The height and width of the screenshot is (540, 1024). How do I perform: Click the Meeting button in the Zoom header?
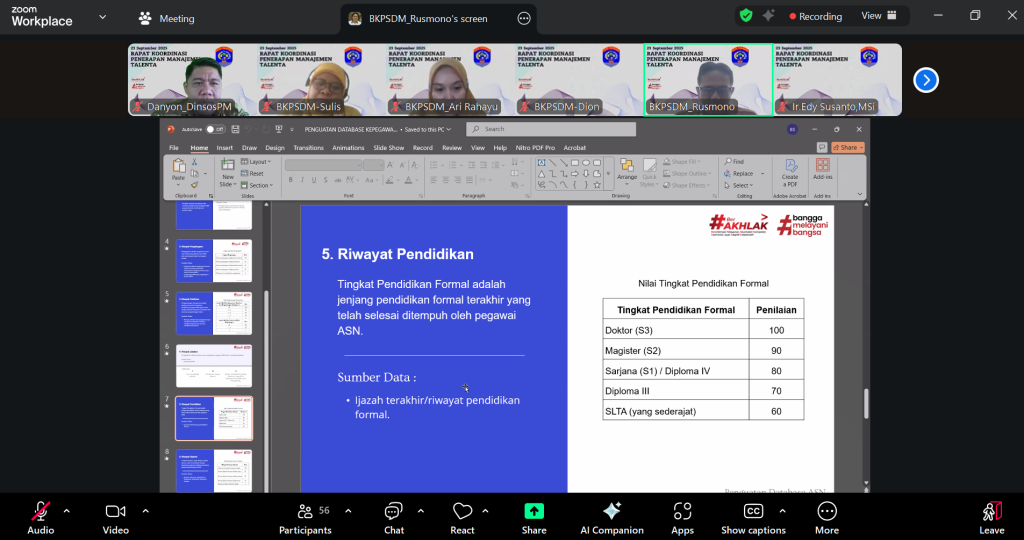167,18
